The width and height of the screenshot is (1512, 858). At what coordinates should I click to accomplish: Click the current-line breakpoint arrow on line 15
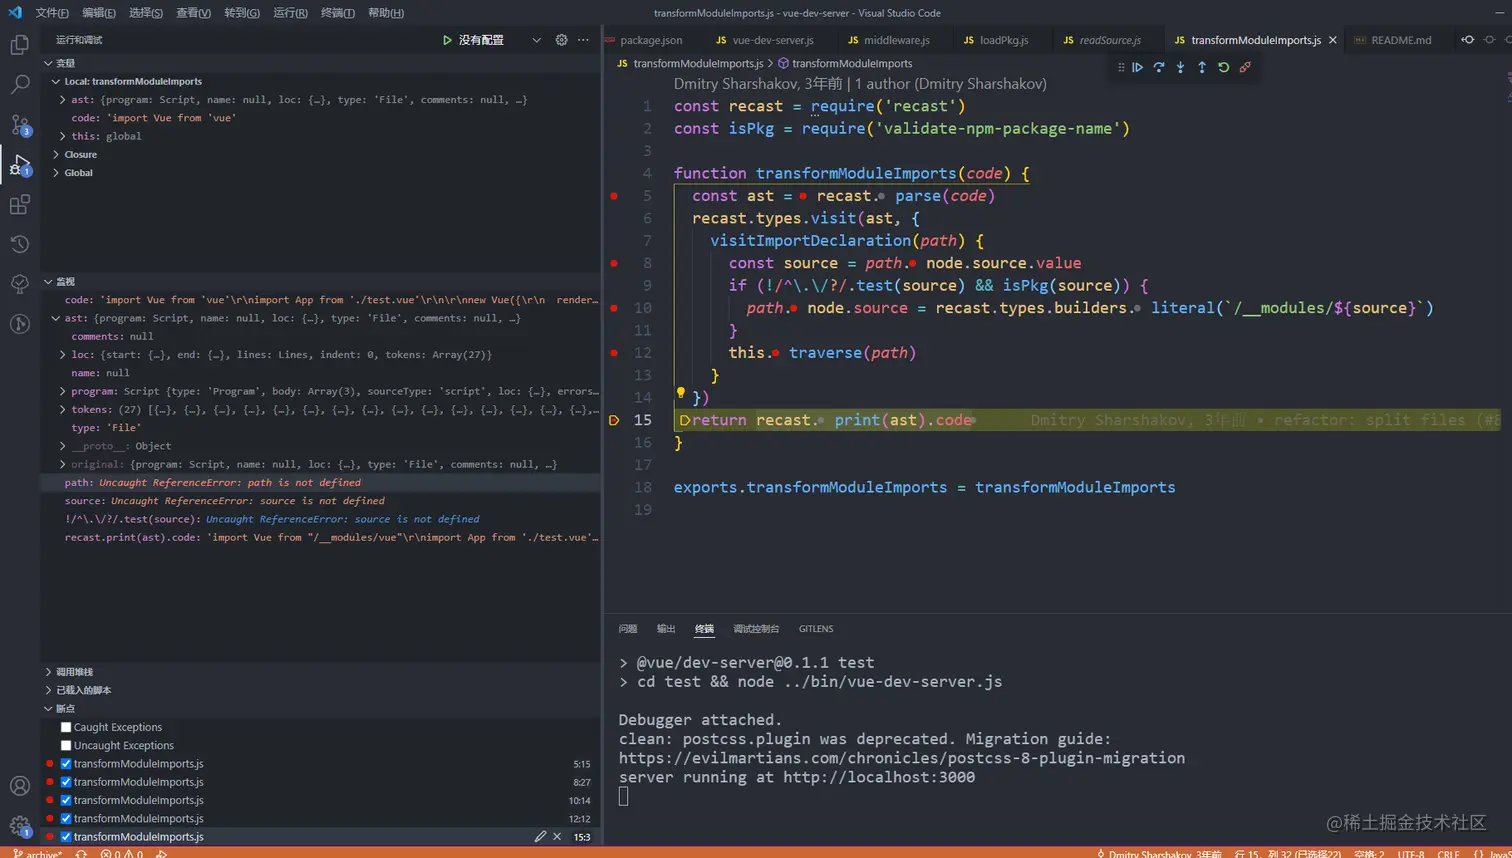click(x=614, y=420)
